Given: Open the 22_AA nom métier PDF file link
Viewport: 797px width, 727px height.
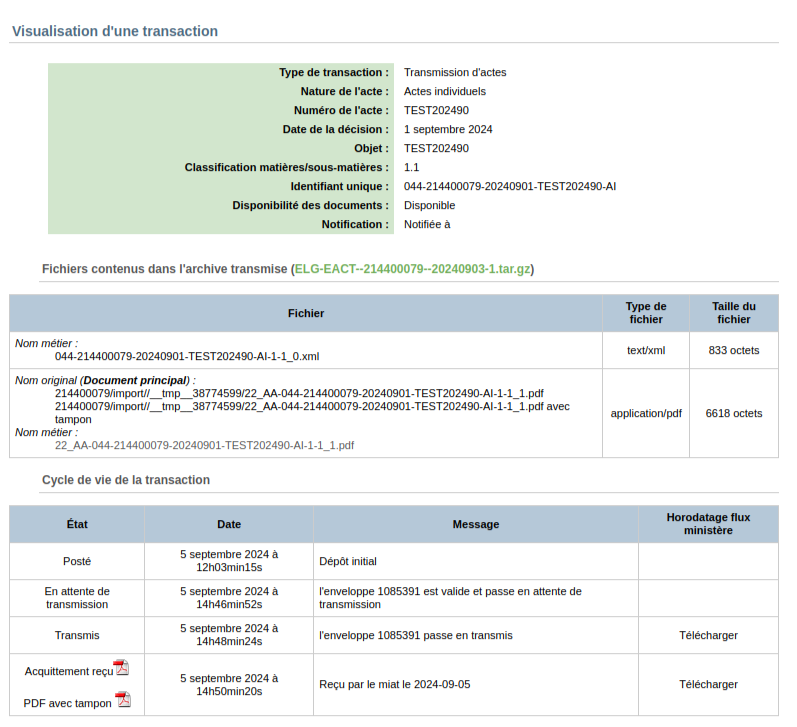Looking at the screenshot, I should click(x=204, y=445).
